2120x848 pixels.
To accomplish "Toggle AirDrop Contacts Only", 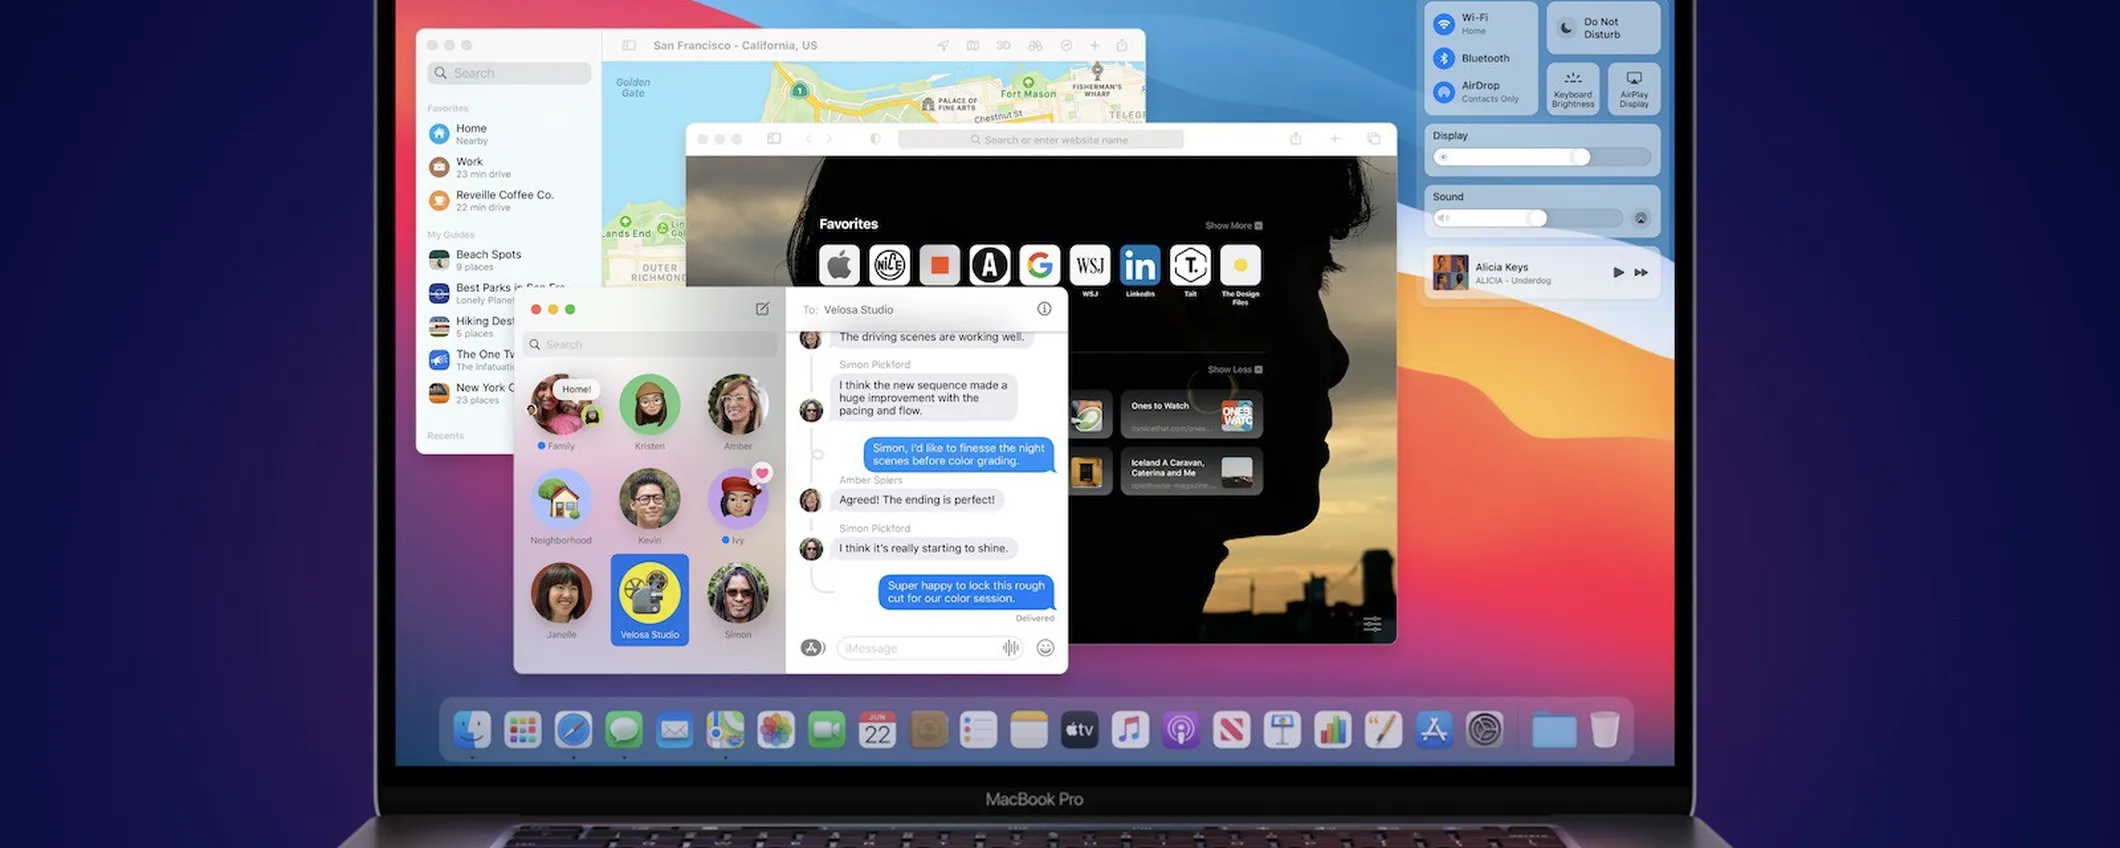I will pyautogui.click(x=1444, y=91).
